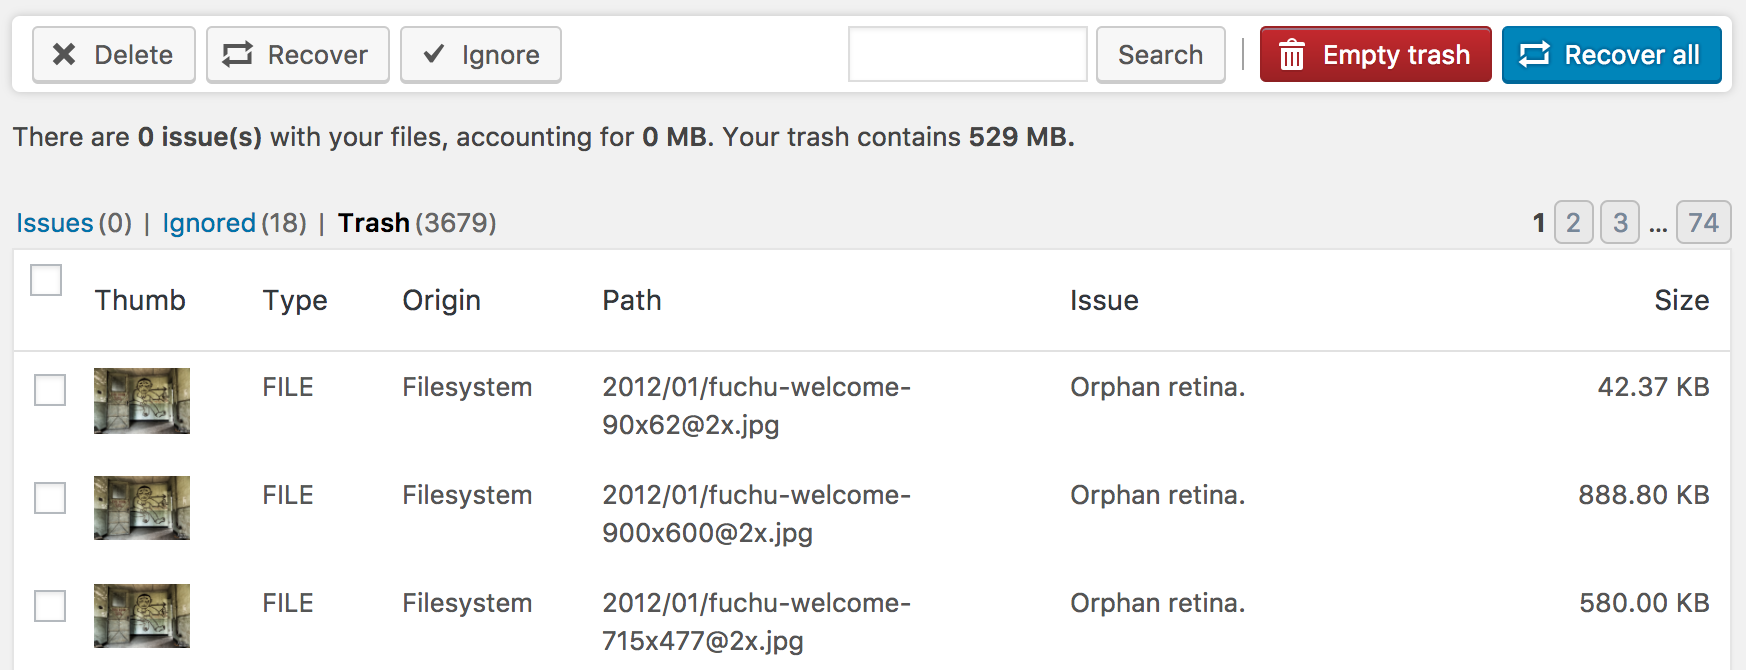Screen dimensions: 1746x670
Task: Toggle checkbox for fuchu-welcome-715x477@2x.jpg row
Action: 50,606
